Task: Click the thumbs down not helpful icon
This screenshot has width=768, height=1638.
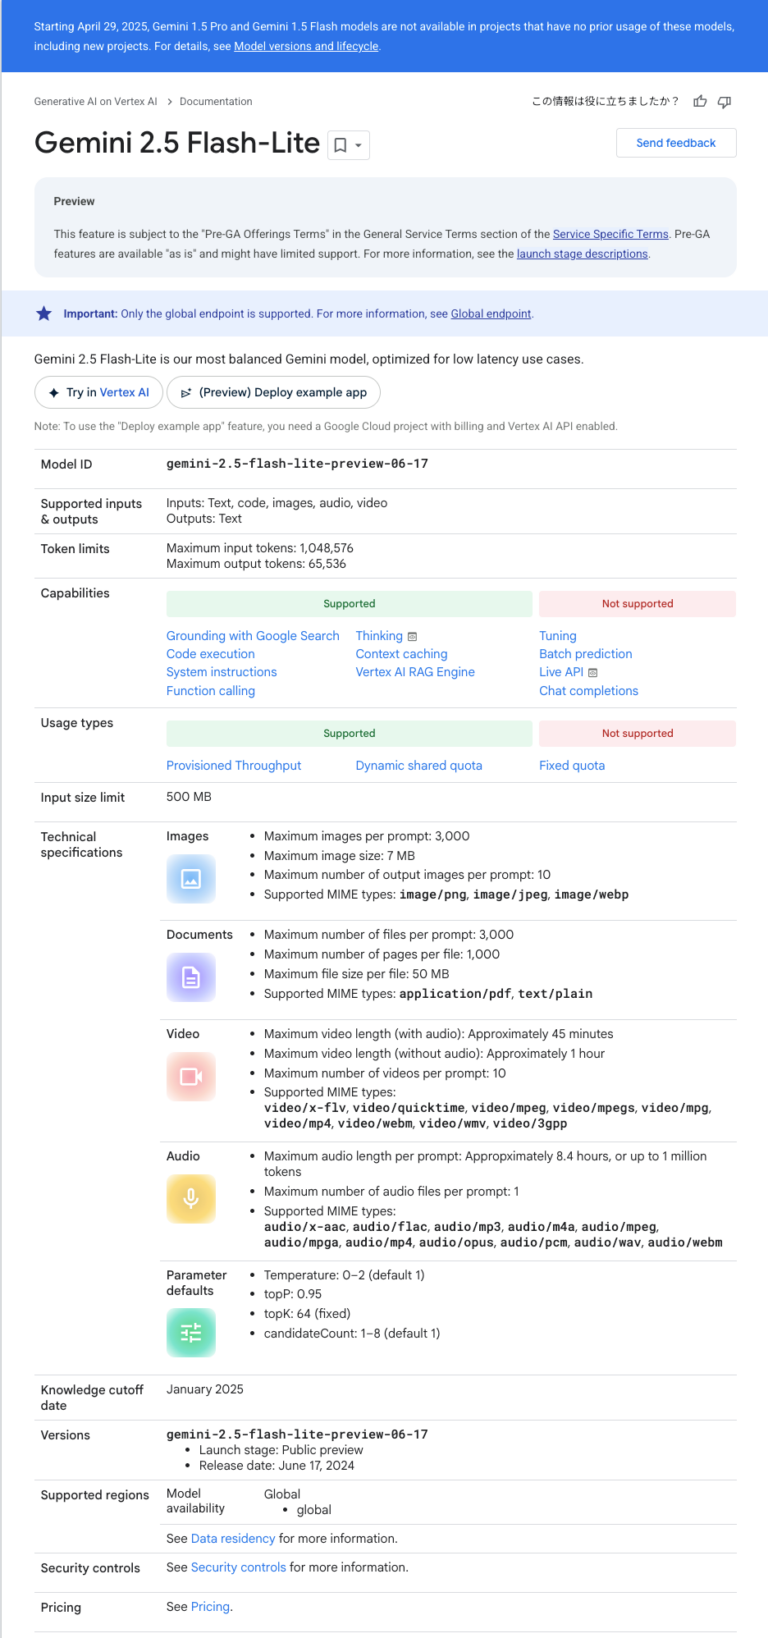Action: point(725,101)
